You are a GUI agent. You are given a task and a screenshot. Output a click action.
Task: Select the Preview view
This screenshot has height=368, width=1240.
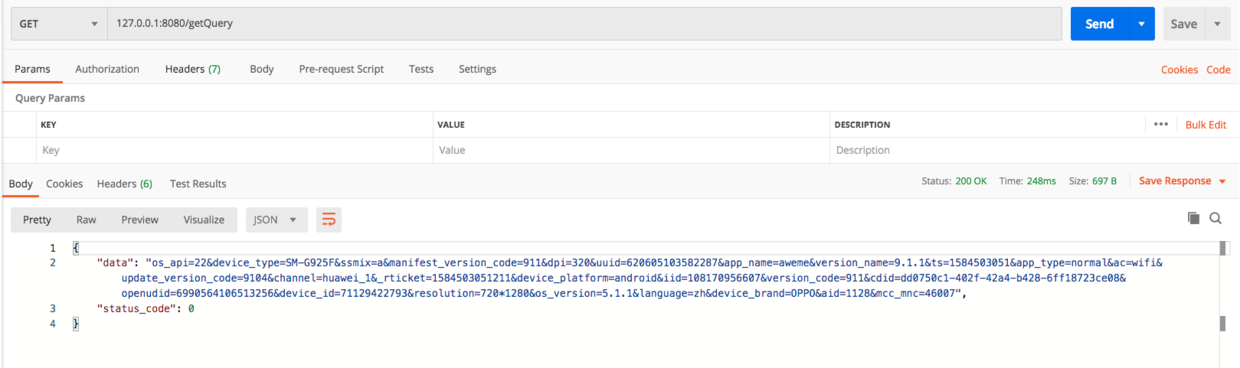(140, 220)
